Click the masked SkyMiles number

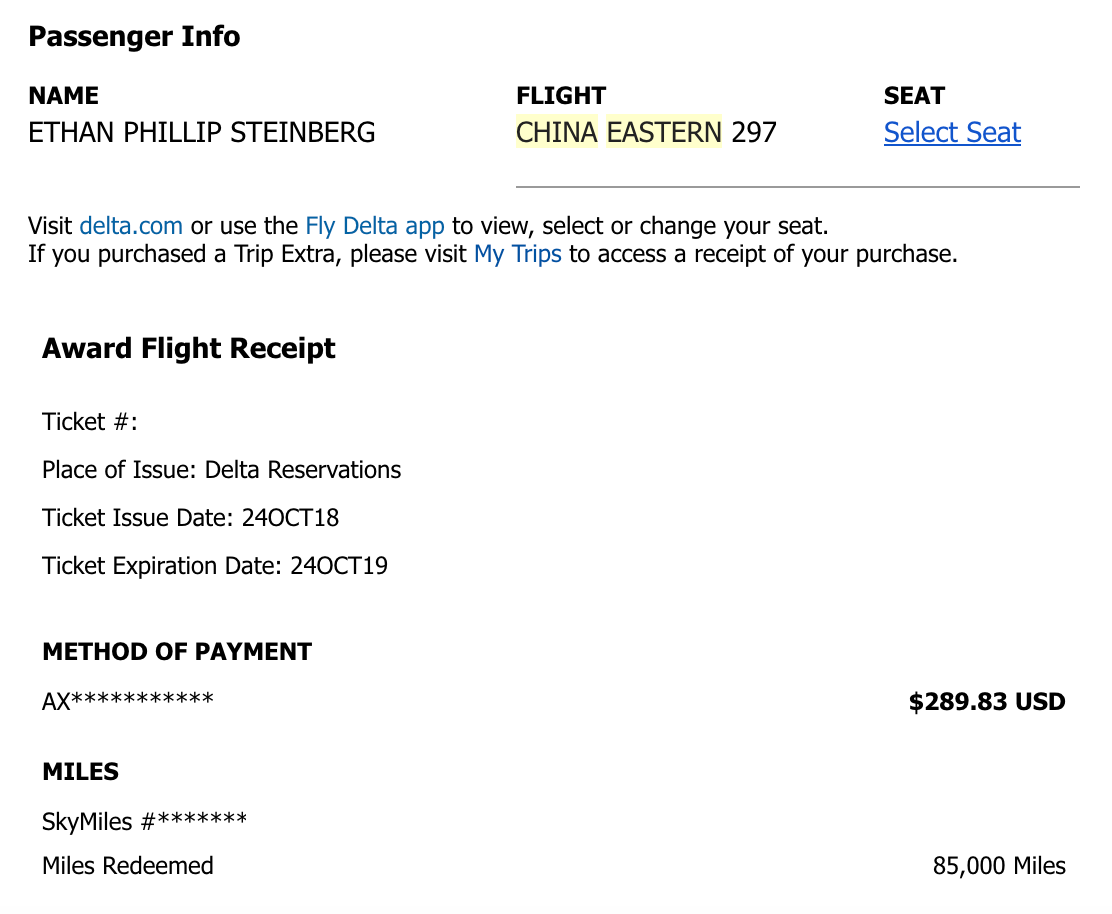(x=172, y=822)
